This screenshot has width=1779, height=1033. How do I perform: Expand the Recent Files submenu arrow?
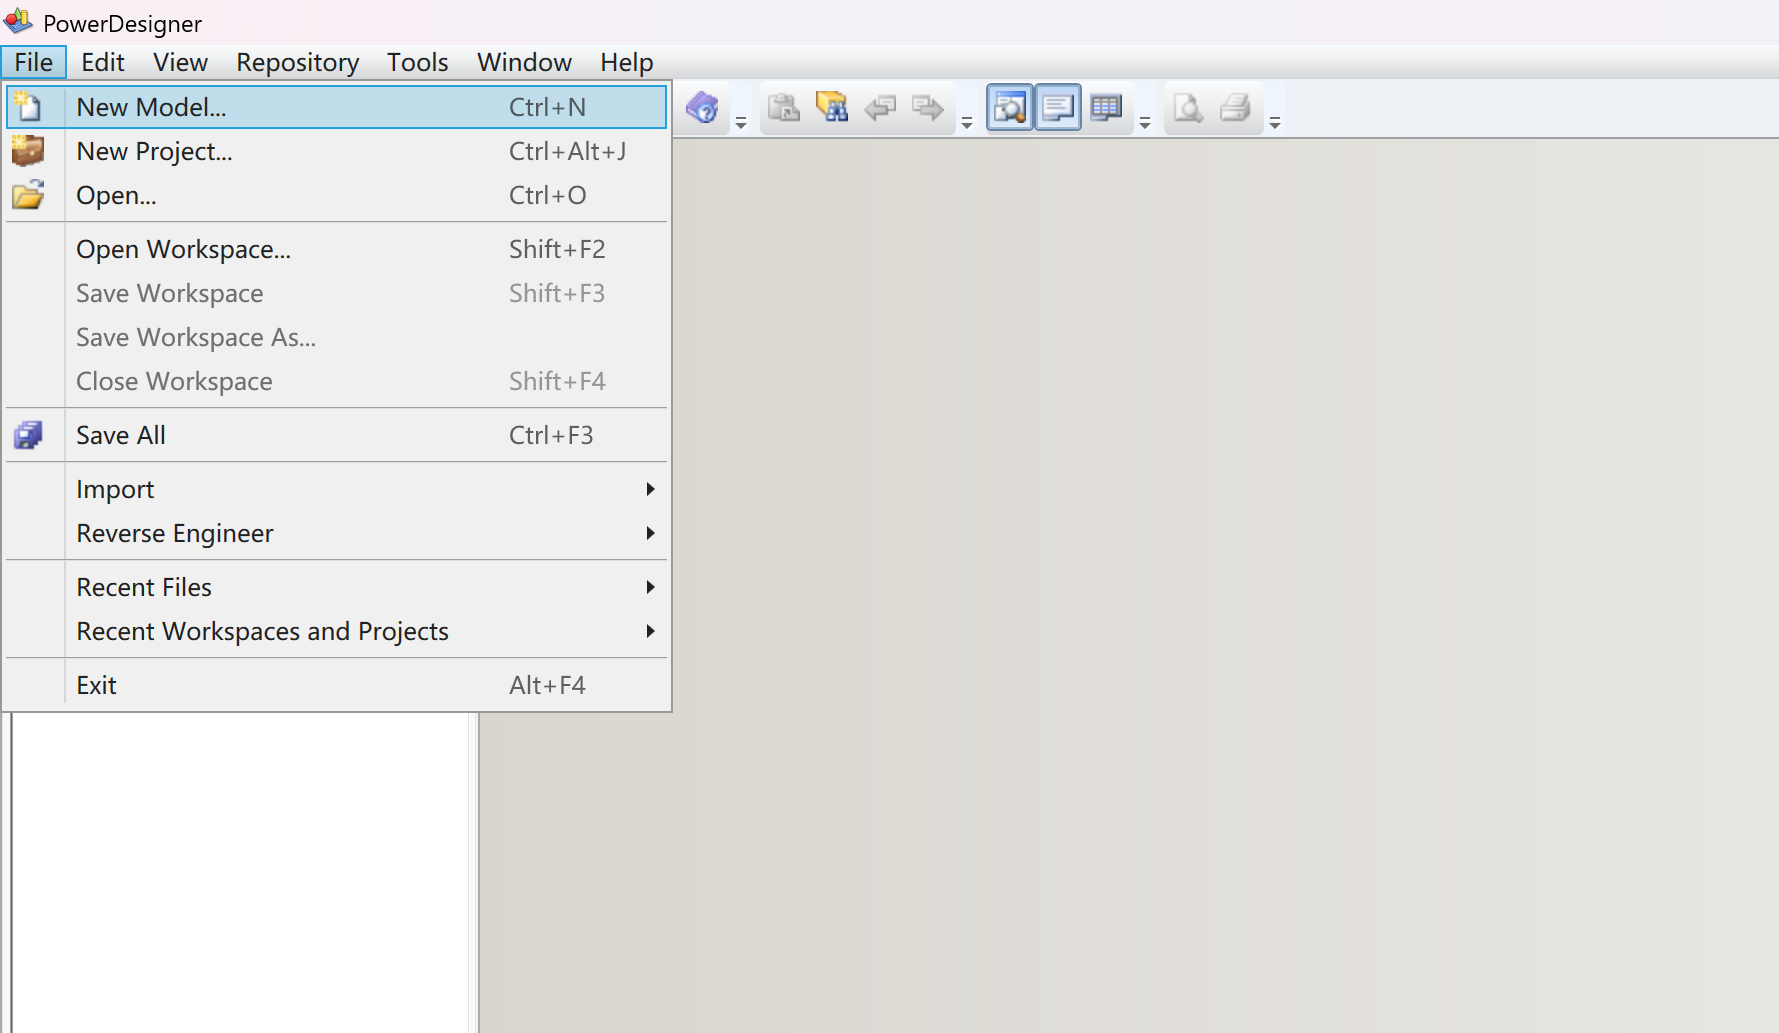(650, 587)
